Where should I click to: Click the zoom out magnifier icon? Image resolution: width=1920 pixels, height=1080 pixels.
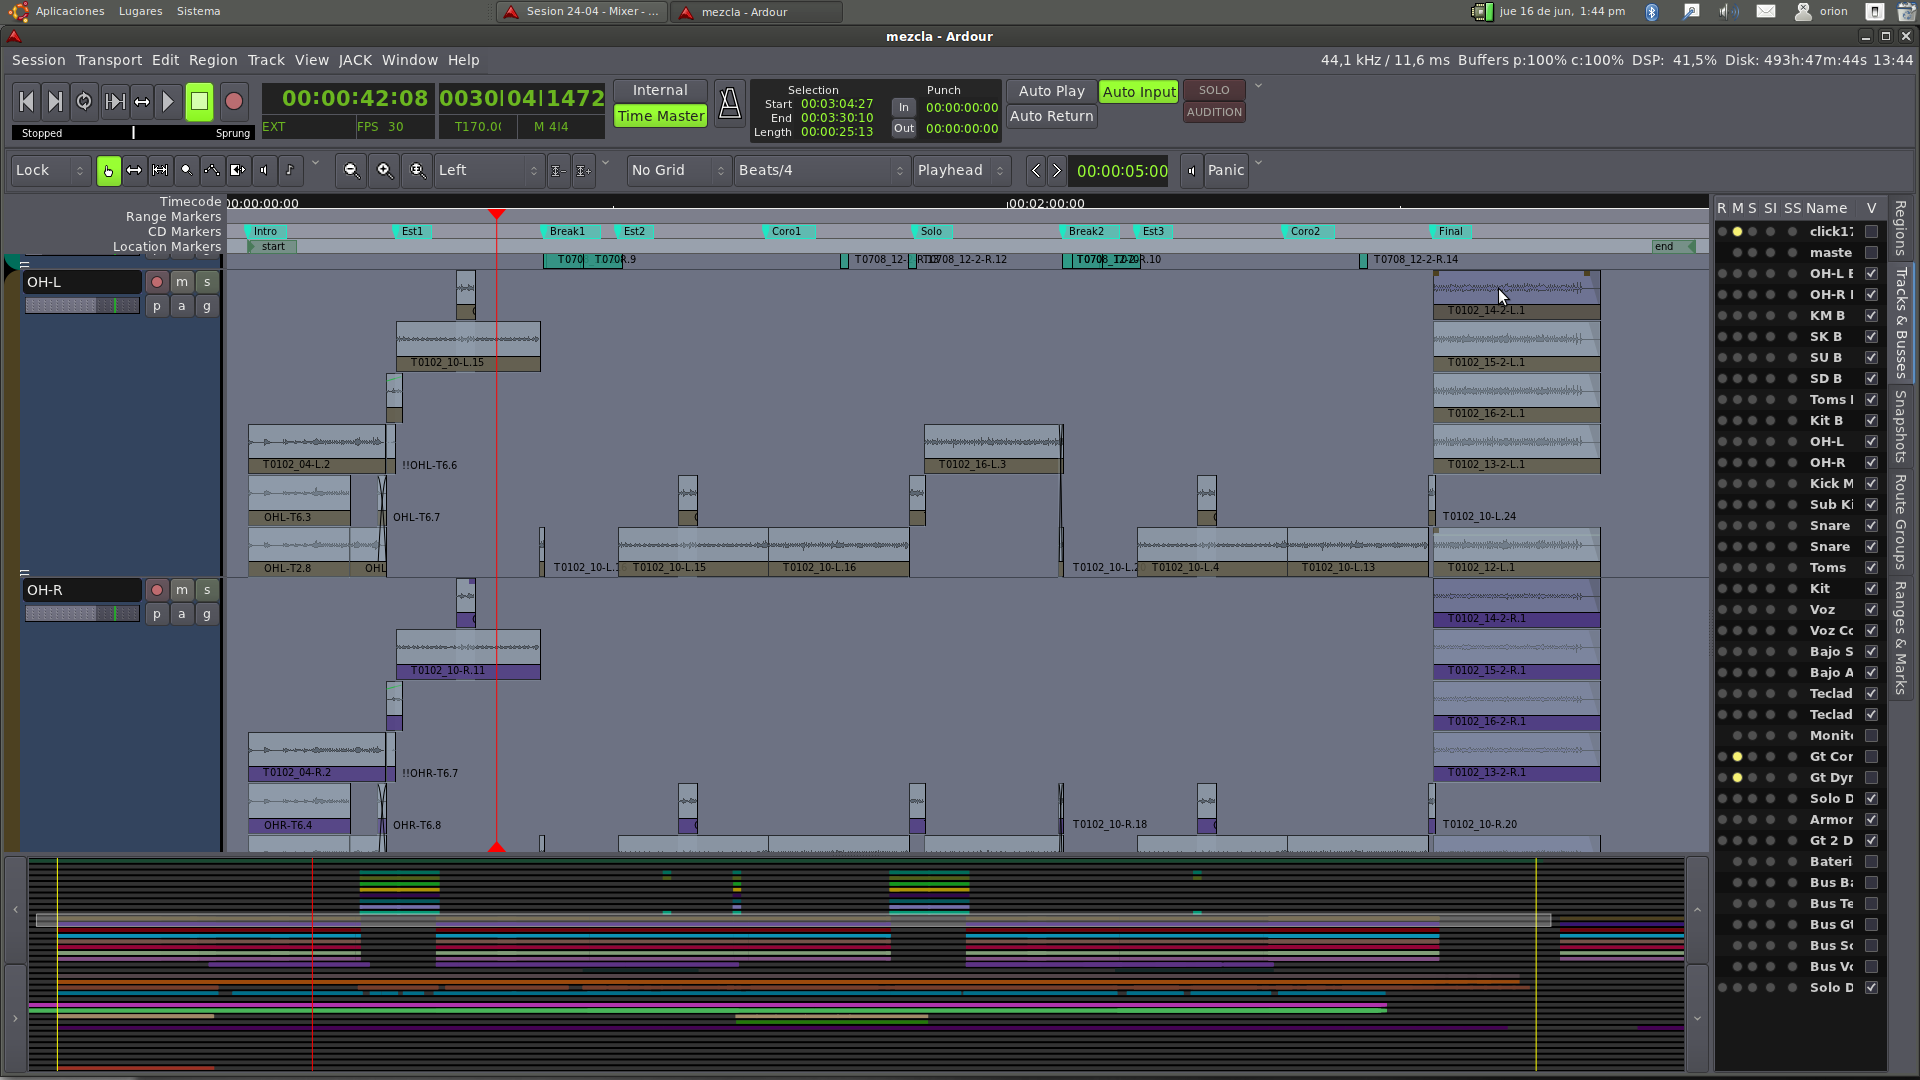[x=351, y=170]
